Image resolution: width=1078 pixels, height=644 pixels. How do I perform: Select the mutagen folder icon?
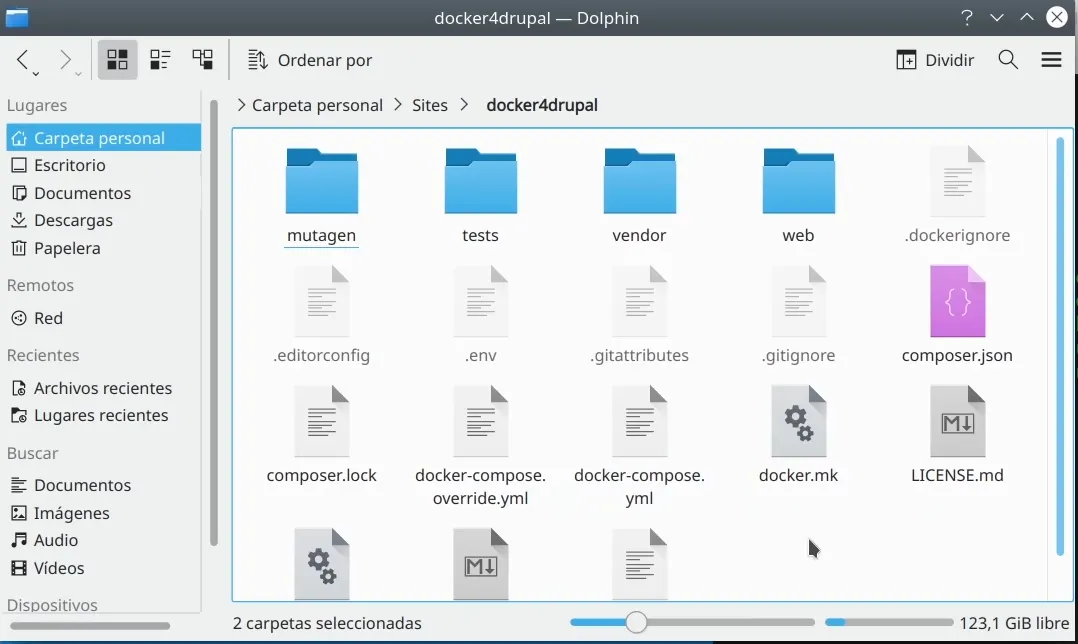(x=322, y=181)
